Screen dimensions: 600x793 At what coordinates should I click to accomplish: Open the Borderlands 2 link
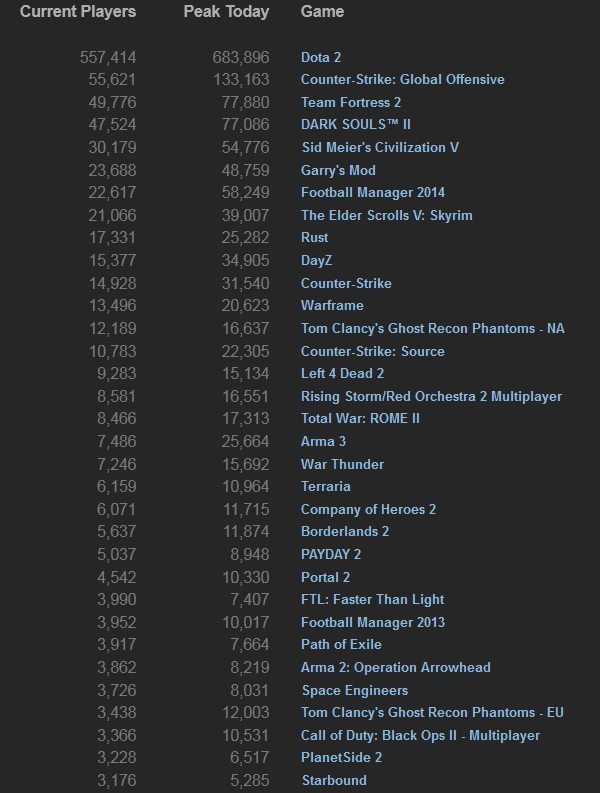[x=345, y=531]
